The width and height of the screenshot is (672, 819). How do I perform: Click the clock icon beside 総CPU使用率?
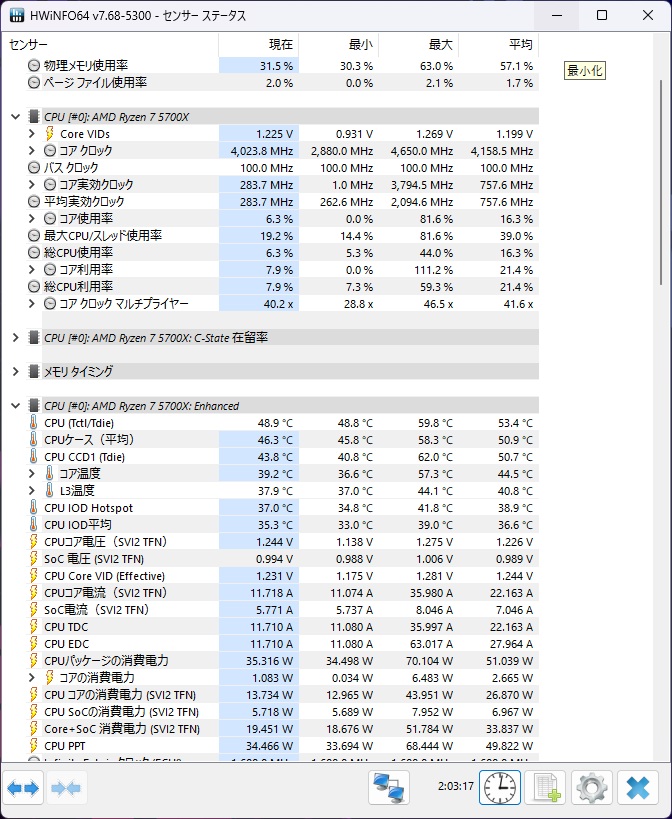[x=34, y=253]
